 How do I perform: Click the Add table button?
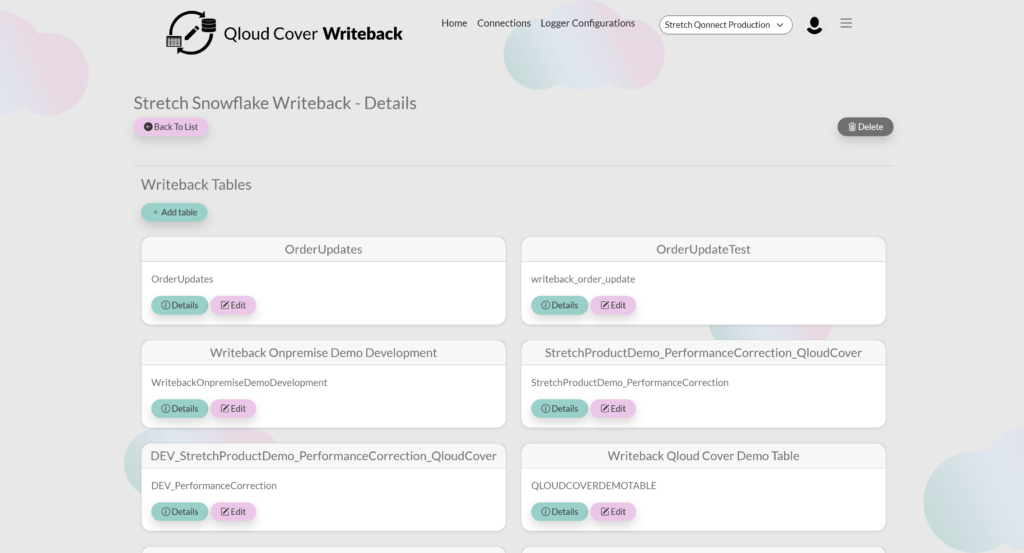[174, 212]
